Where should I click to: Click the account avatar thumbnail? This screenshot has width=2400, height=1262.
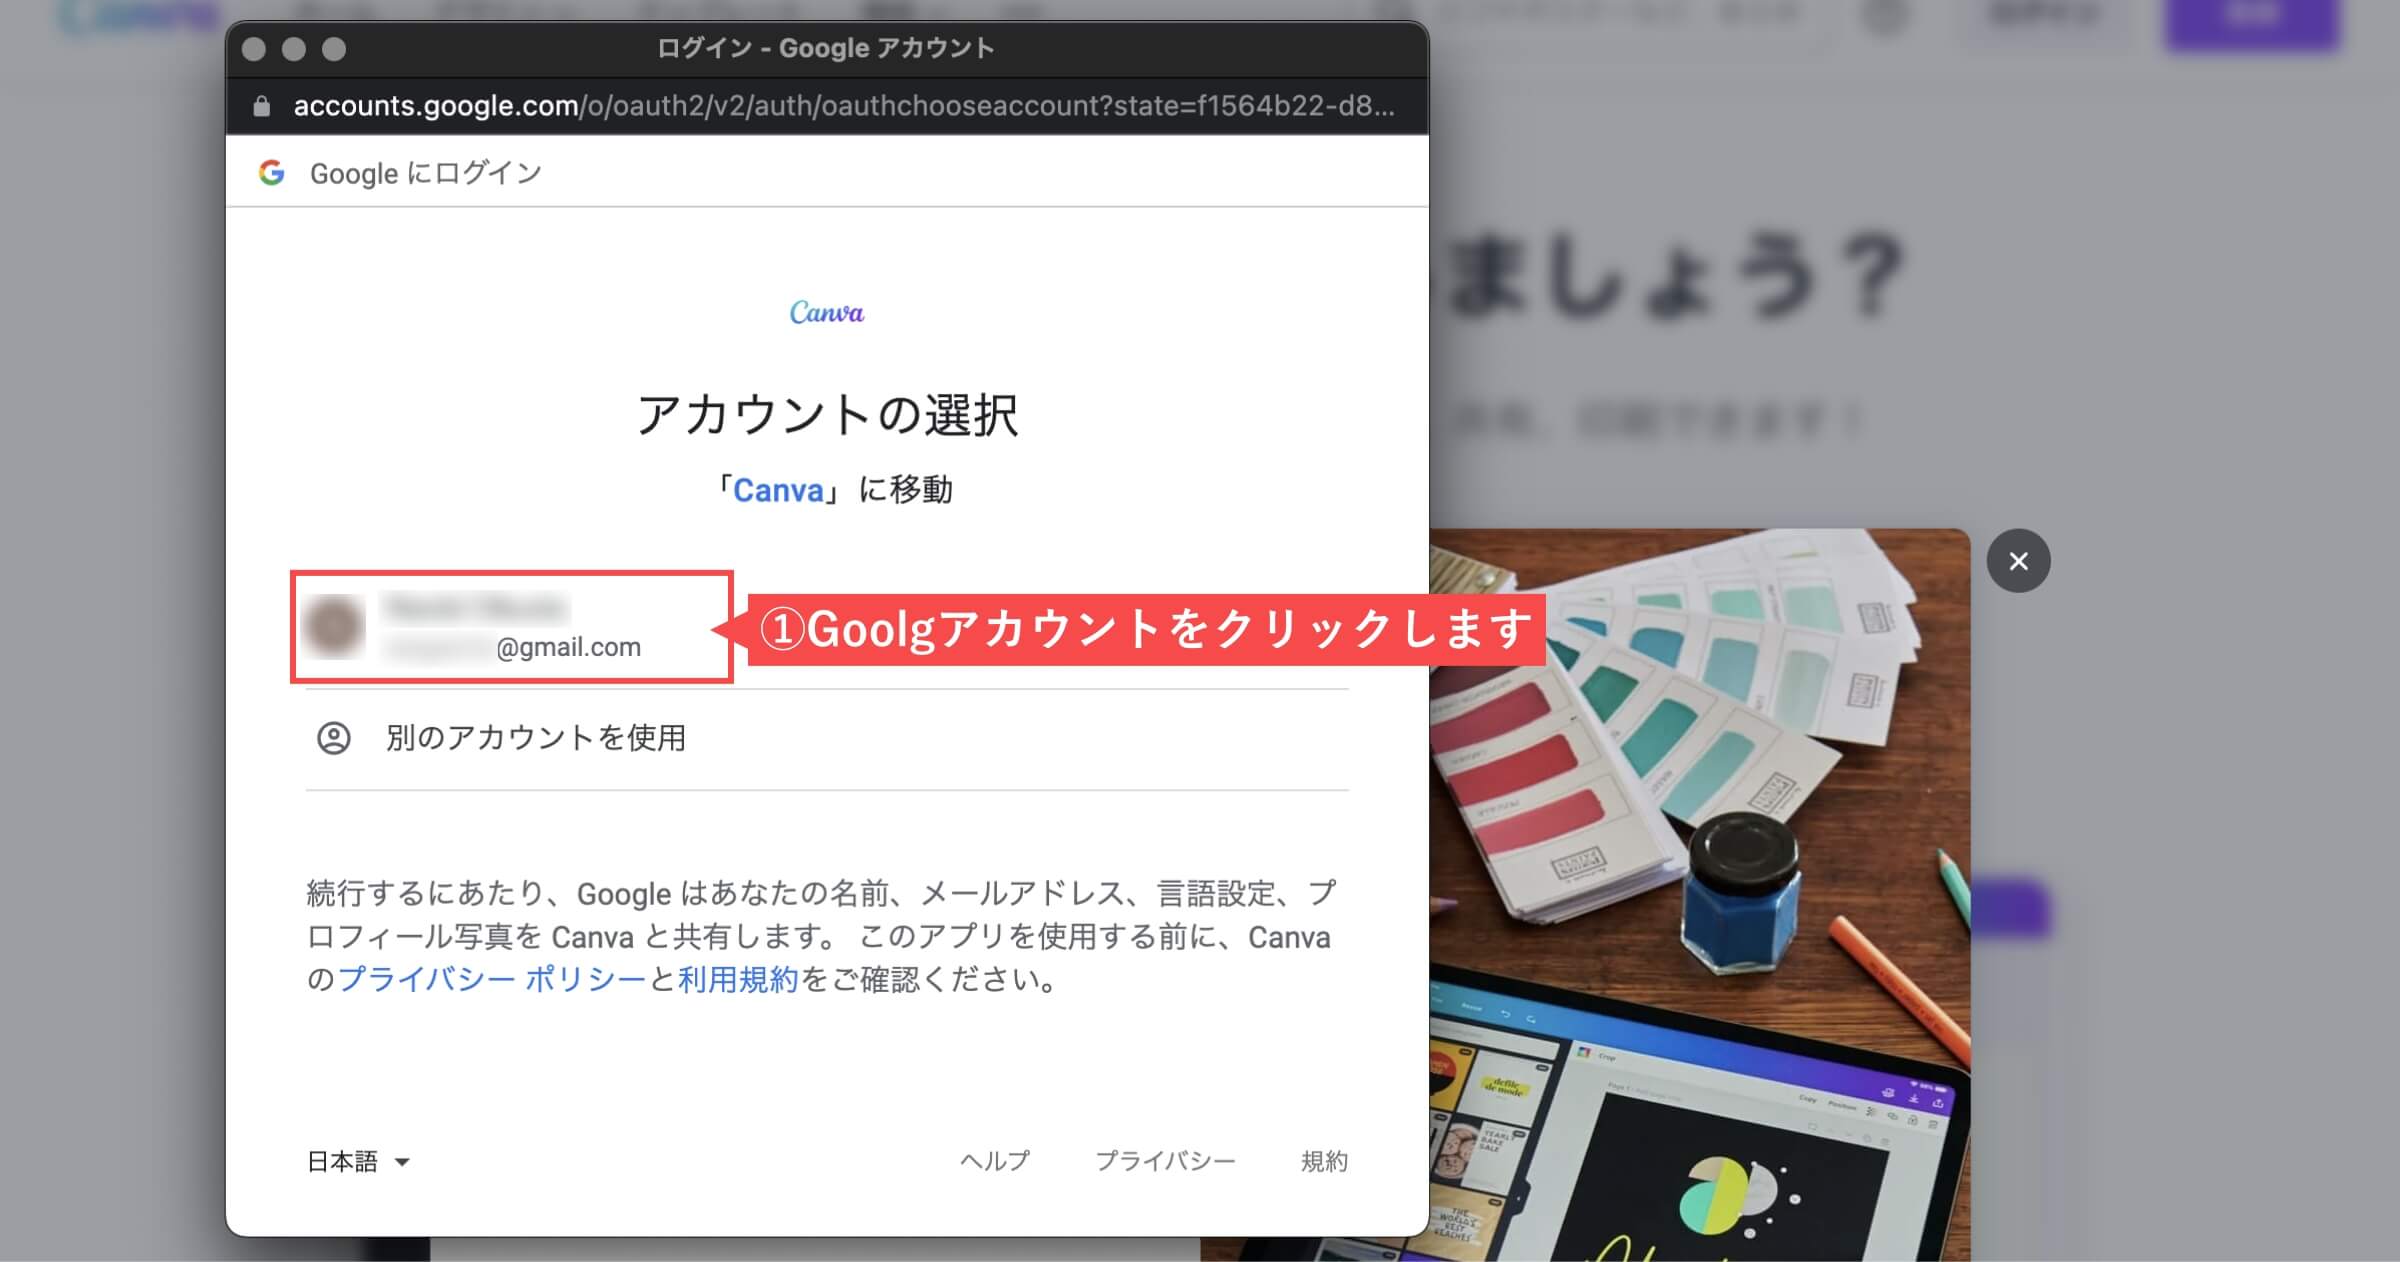point(334,626)
